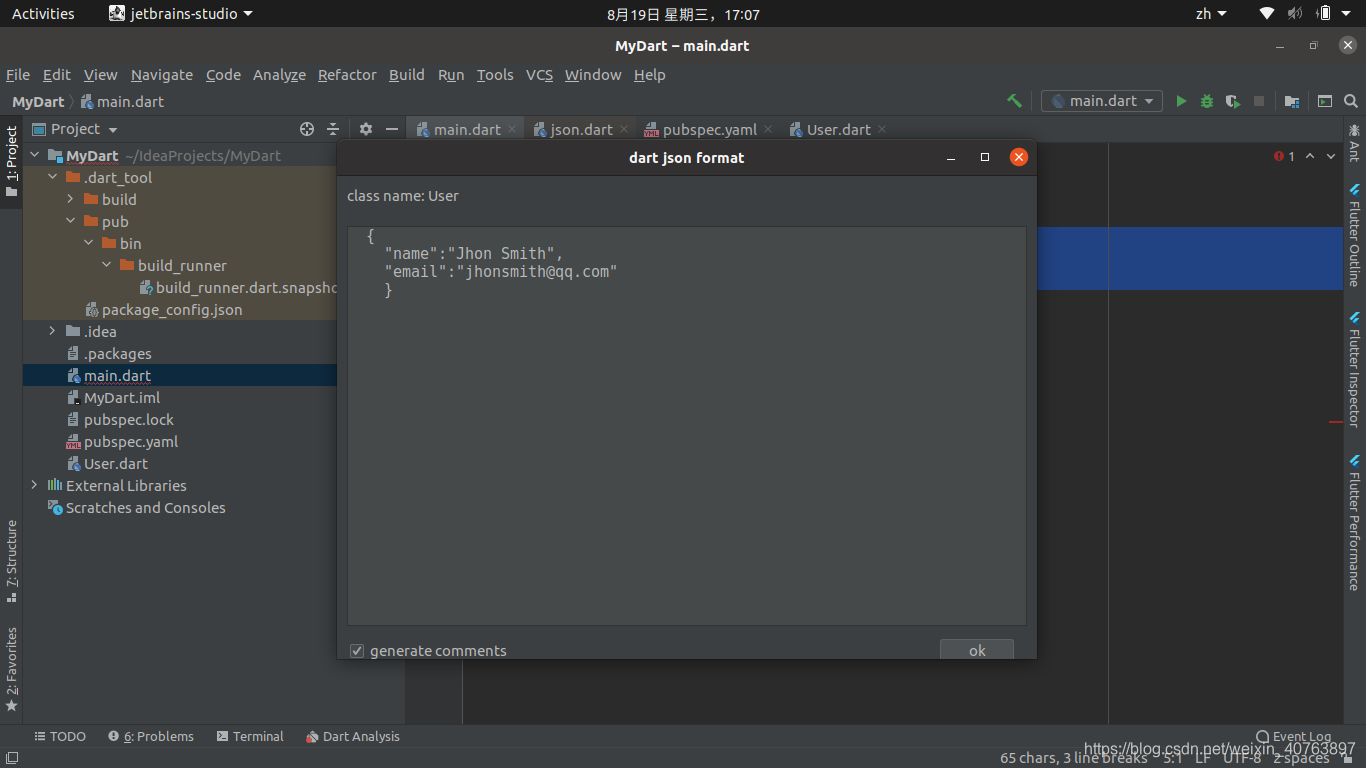Go to previous highlighted error arrow

point(1310,156)
